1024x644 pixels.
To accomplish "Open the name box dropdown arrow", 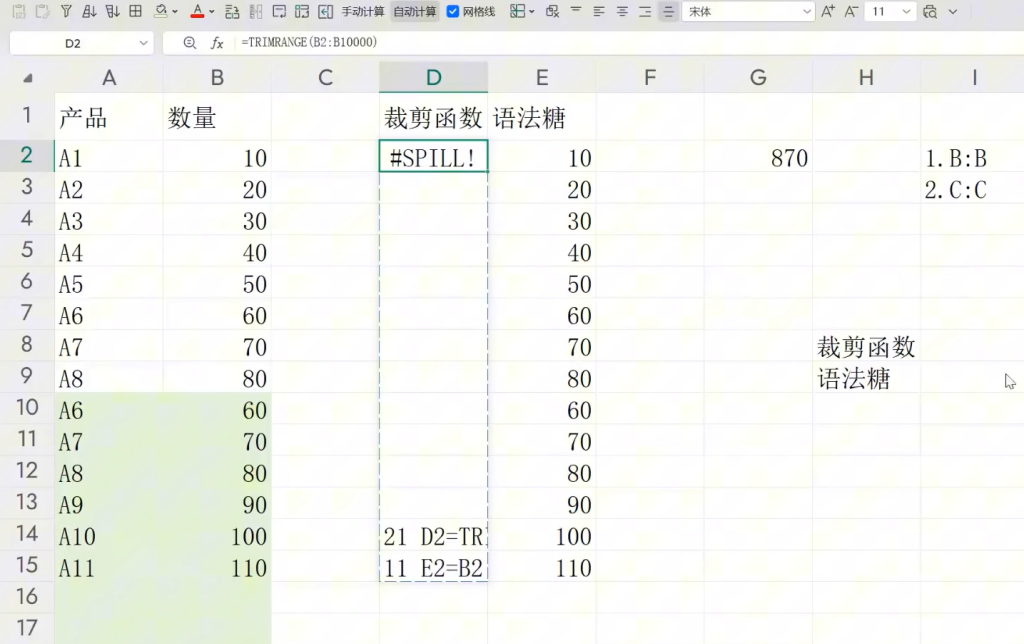I will click(x=143, y=43).
